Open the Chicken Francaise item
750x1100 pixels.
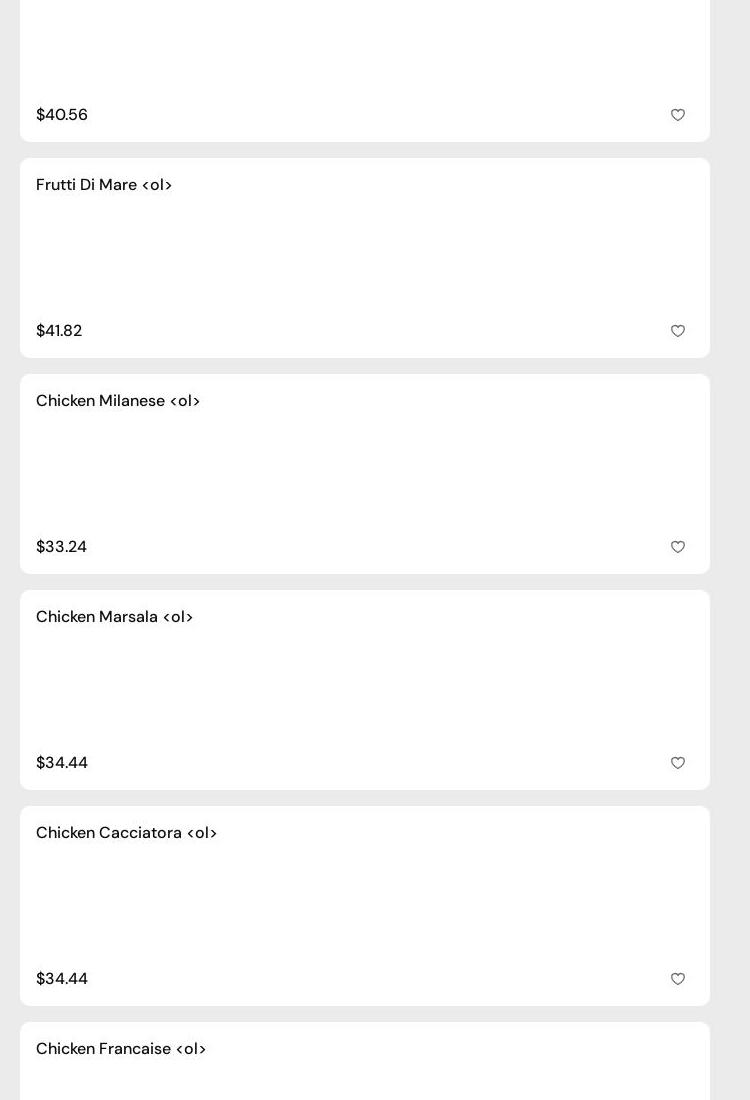tap(121, 1049)
